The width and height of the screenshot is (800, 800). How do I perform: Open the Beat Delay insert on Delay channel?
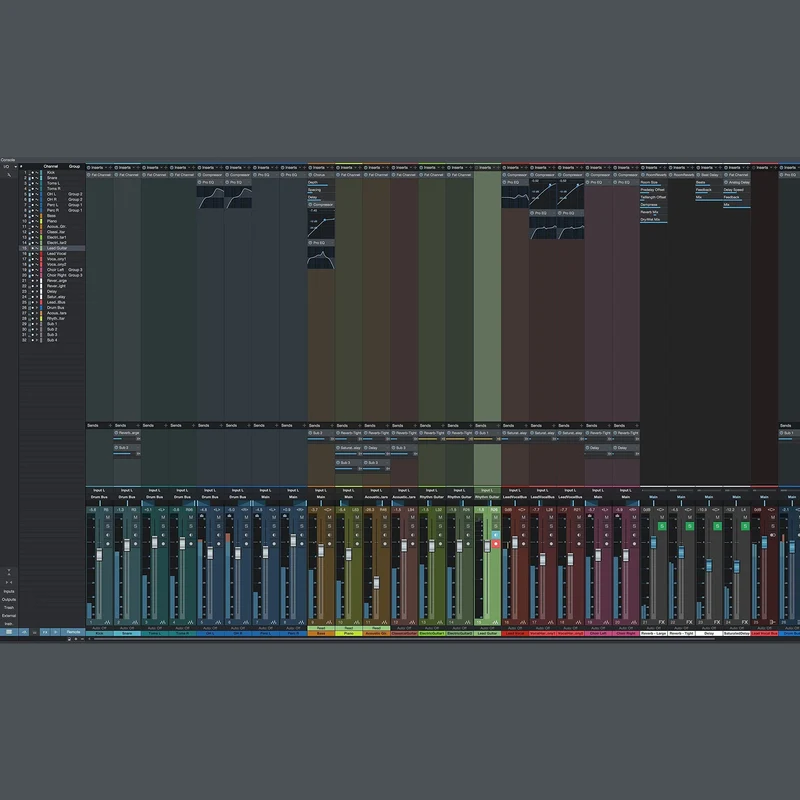coord(709,175)
